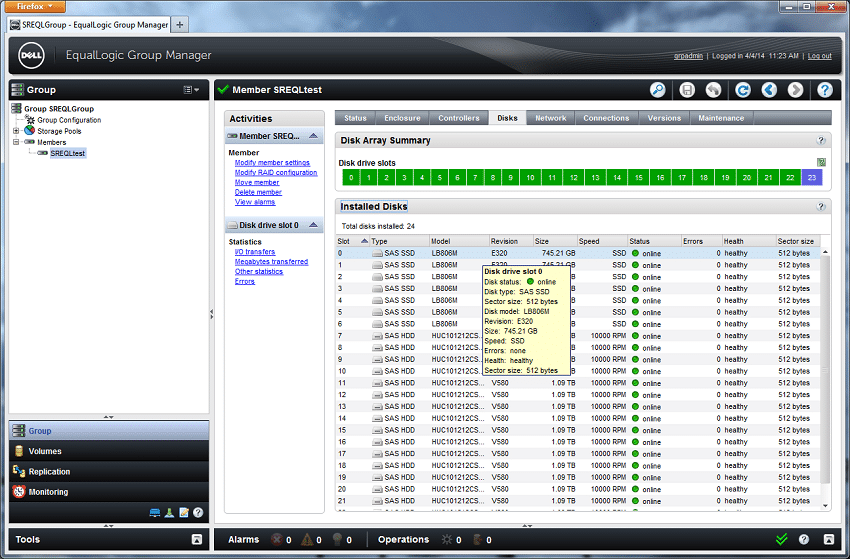Go forward with the grey right chevron
850x559 pixels.
click(x=795, y=90)
